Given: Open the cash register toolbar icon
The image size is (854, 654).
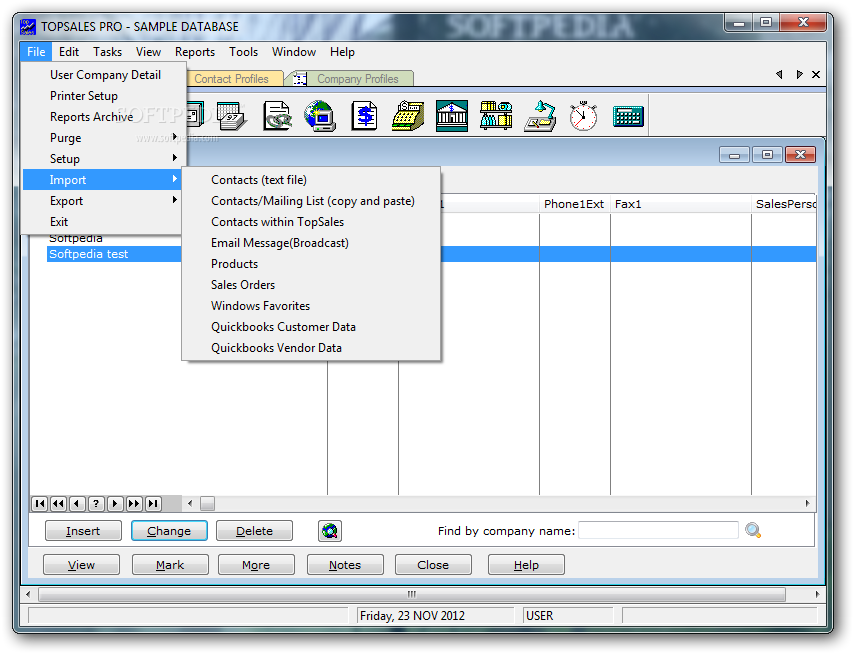Looking at the screenshot, I should [x=408, y=115].
